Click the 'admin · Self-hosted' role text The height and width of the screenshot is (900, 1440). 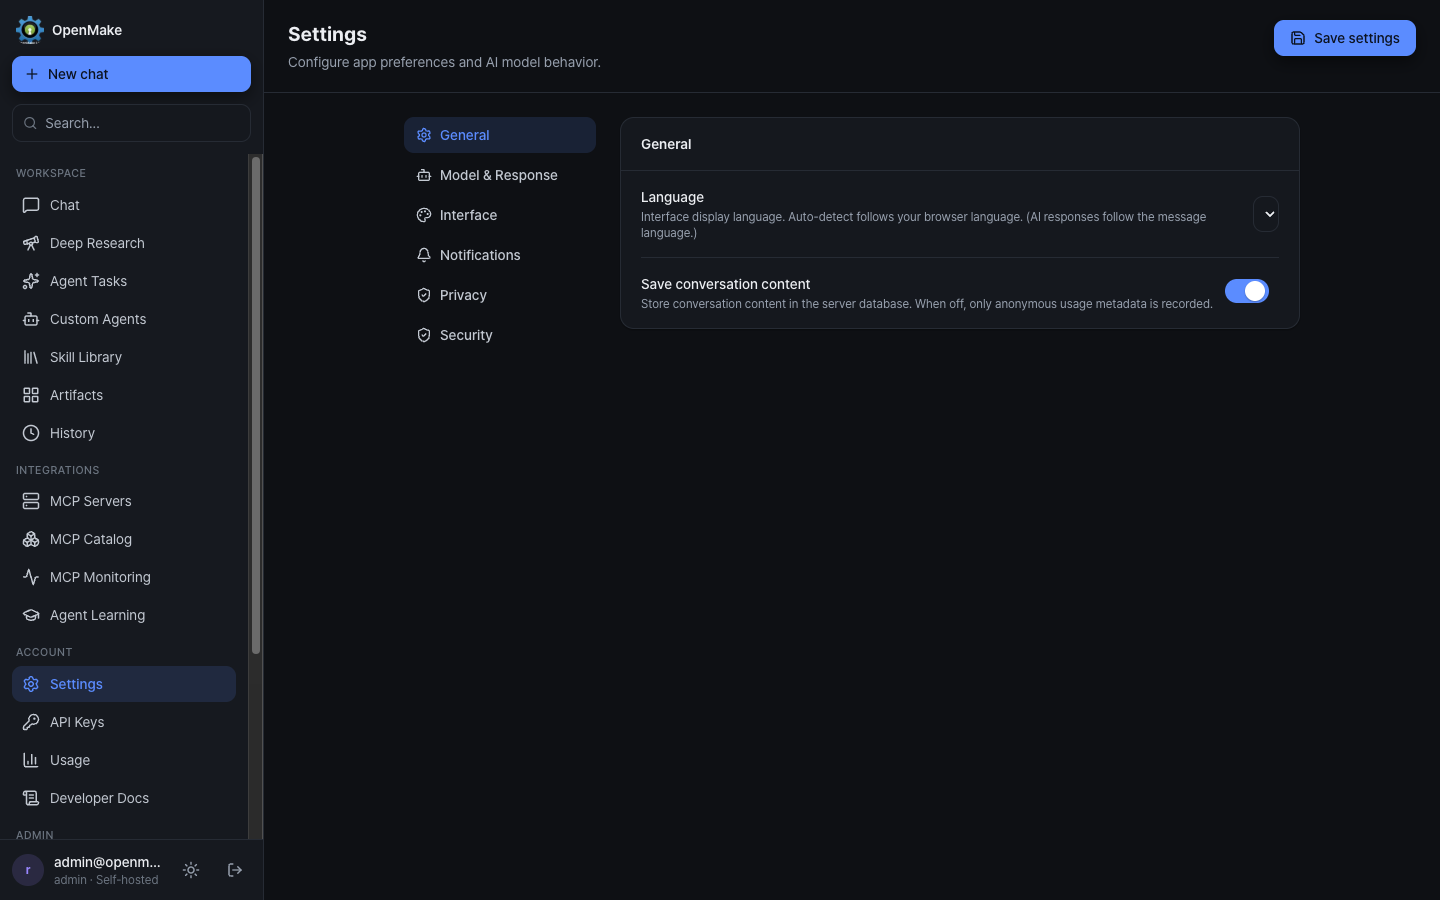coord(106,880)
